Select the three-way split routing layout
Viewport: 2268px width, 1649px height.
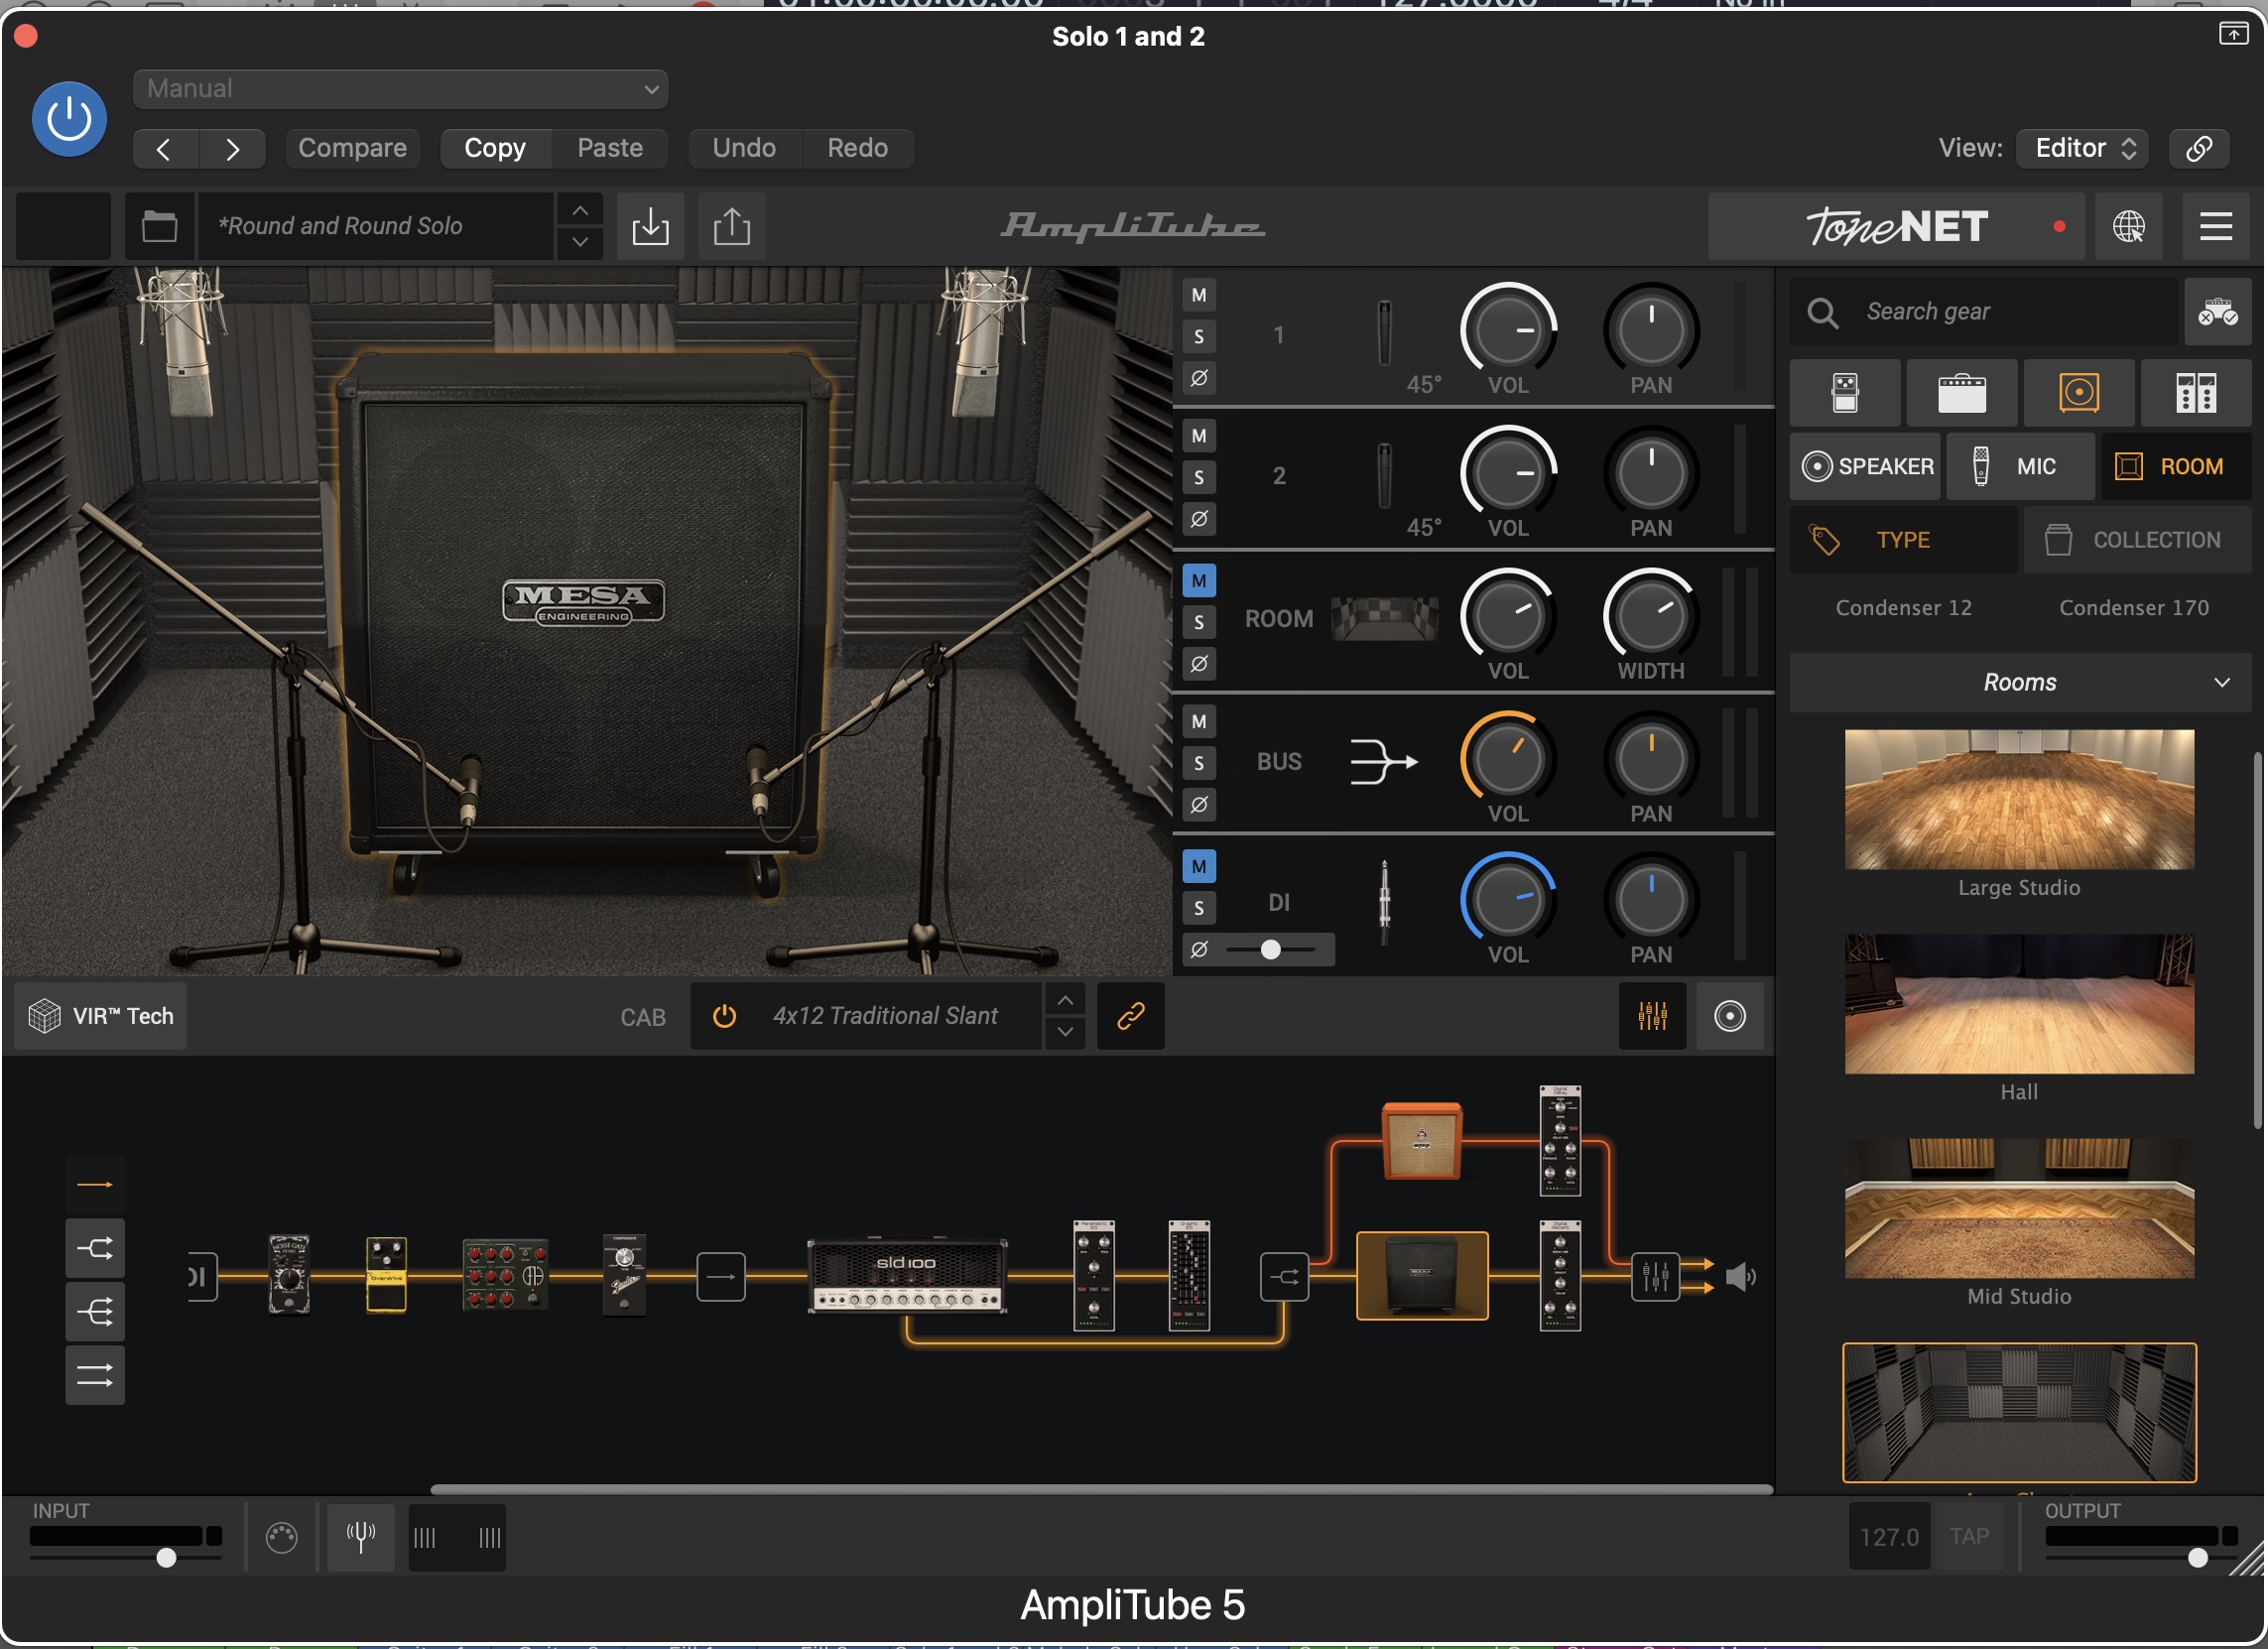coord(95,1312)
